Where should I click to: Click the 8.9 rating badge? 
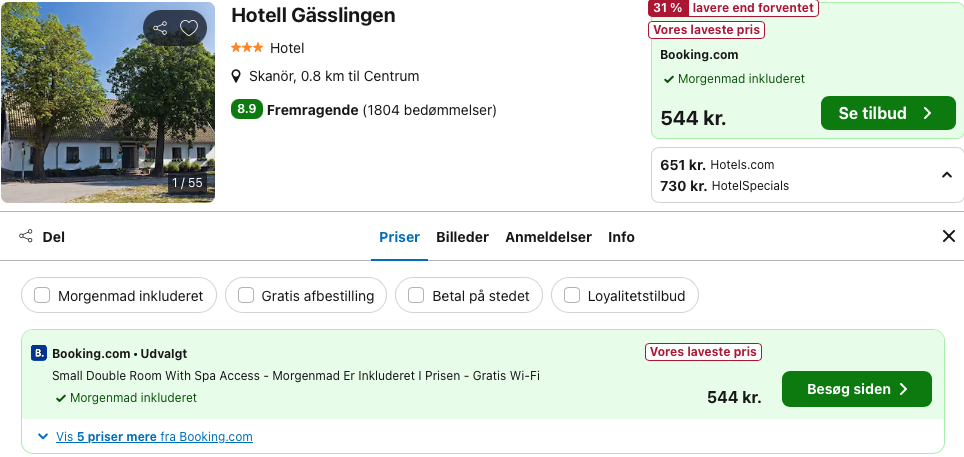click(x=247, y=109)
